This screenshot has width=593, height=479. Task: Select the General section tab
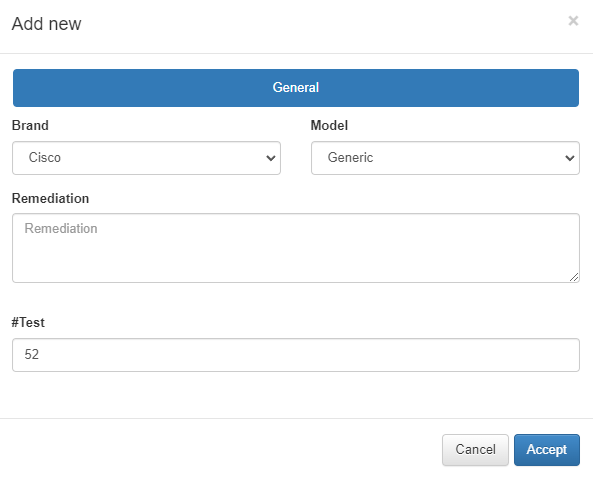(x=296, y=88)
